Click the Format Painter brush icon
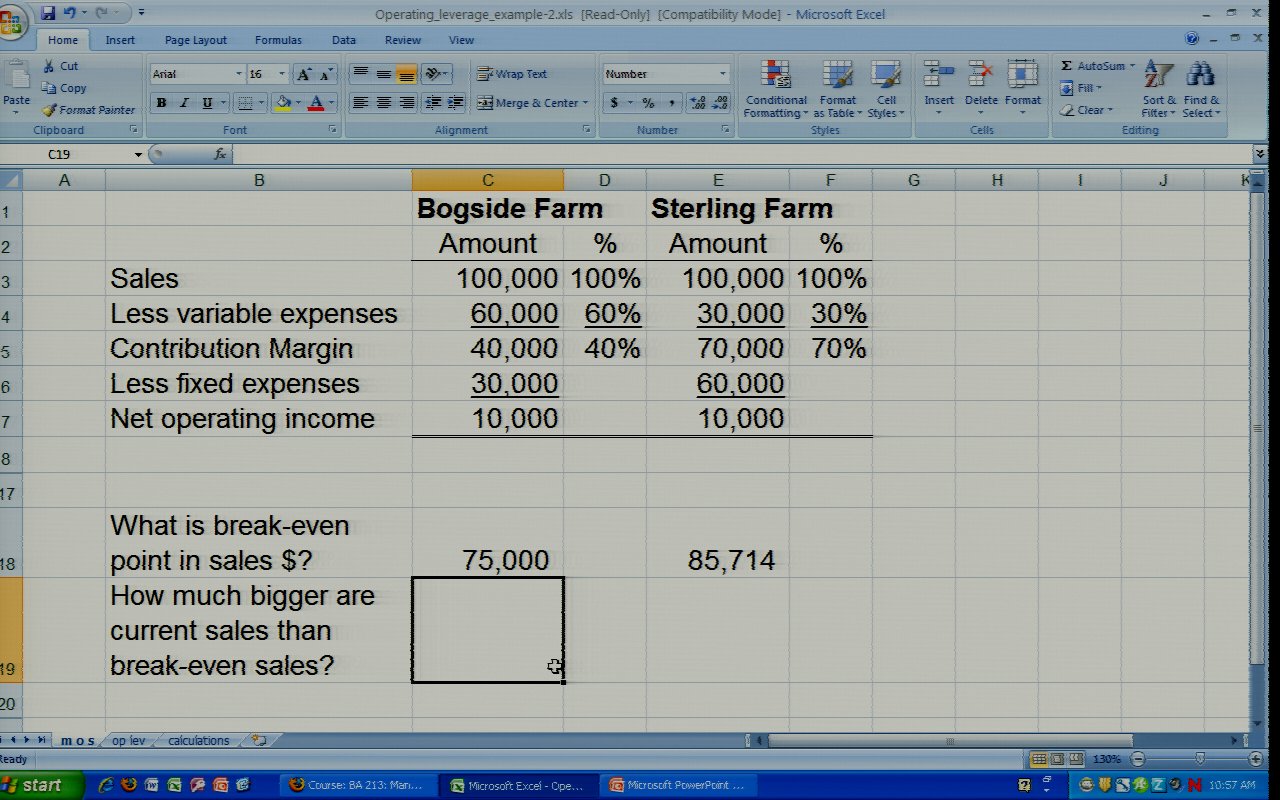This screenshot has width=1280, height=800. pyautogui.click(x=50, y=110)
